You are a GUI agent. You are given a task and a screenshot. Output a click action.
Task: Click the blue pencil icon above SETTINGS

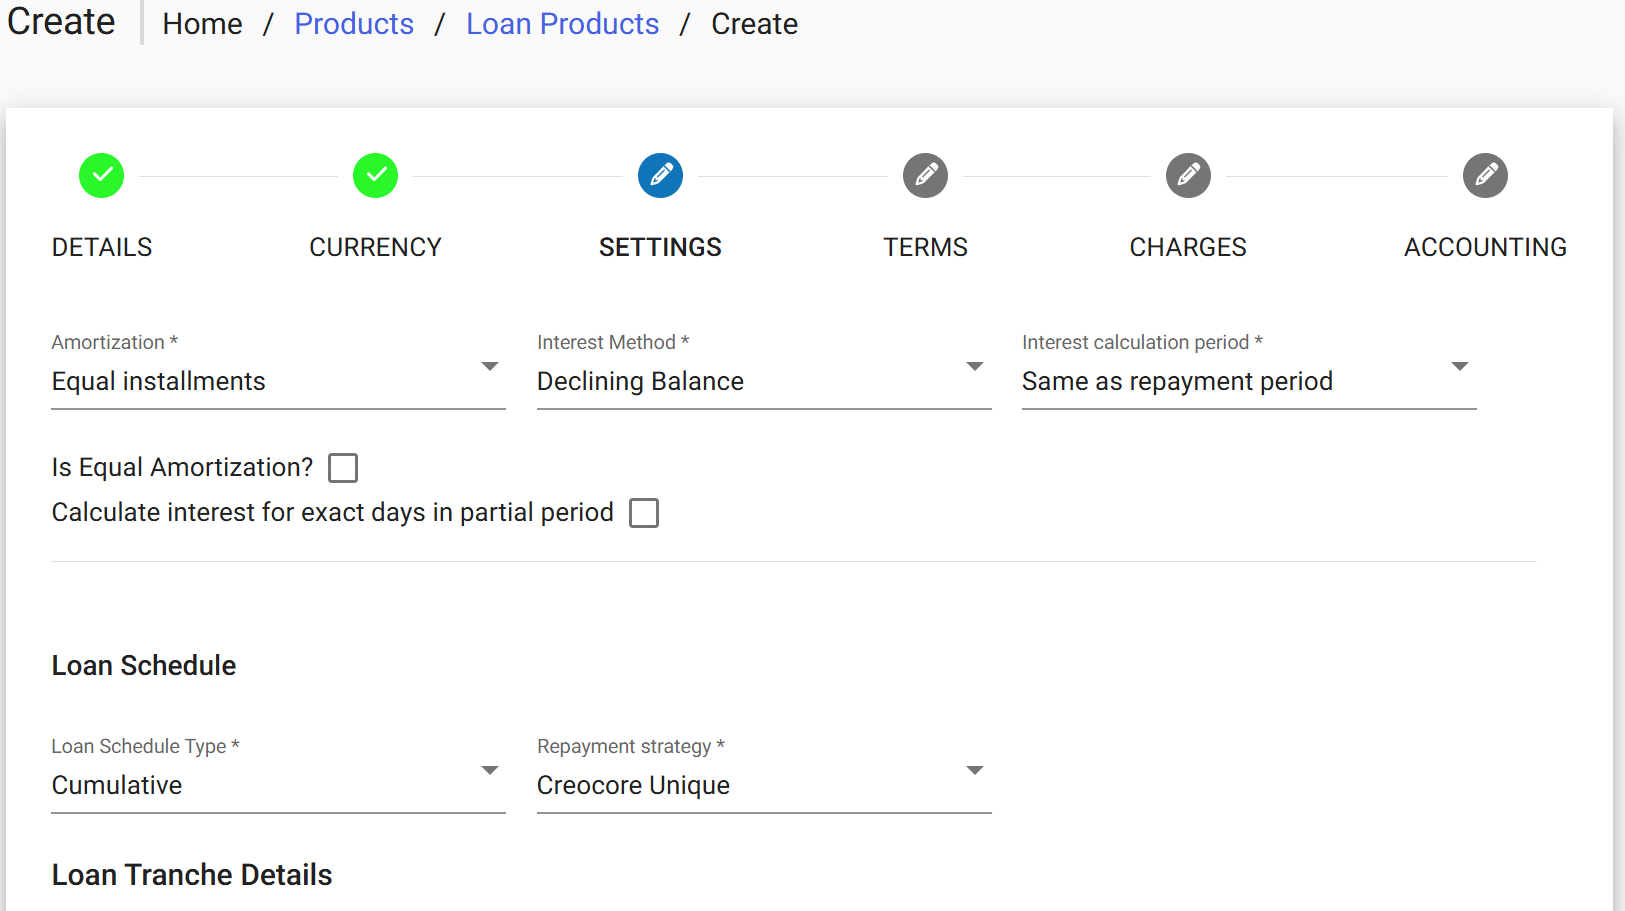661,176
